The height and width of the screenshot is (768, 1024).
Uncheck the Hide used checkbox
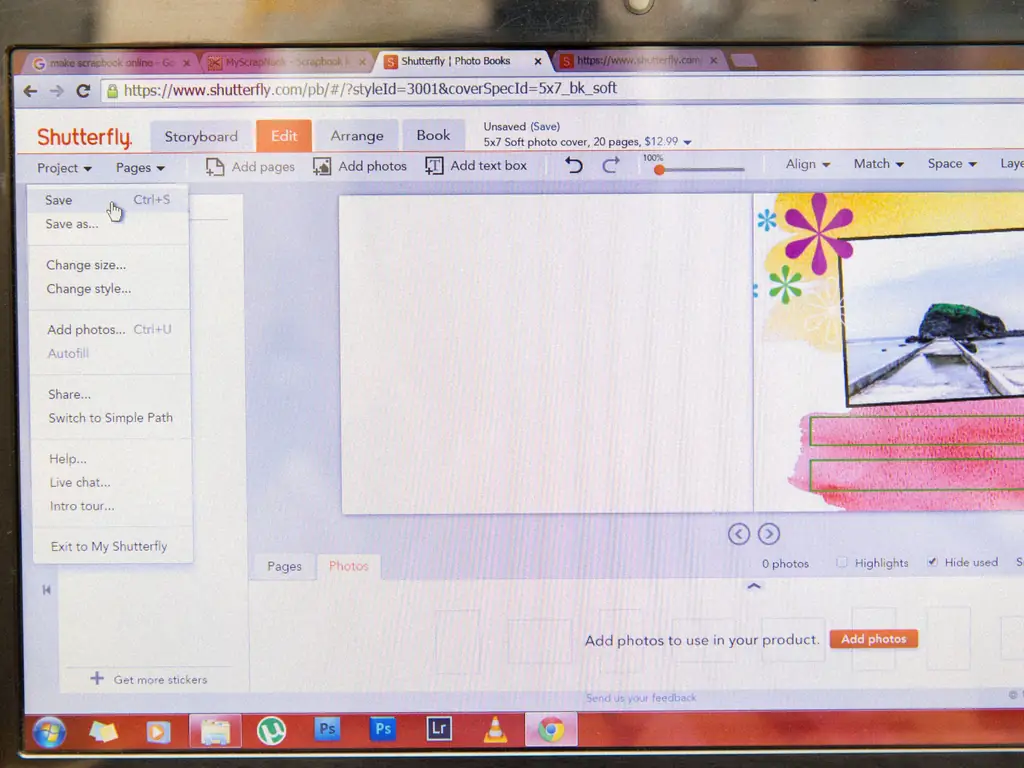coord(933,562)
